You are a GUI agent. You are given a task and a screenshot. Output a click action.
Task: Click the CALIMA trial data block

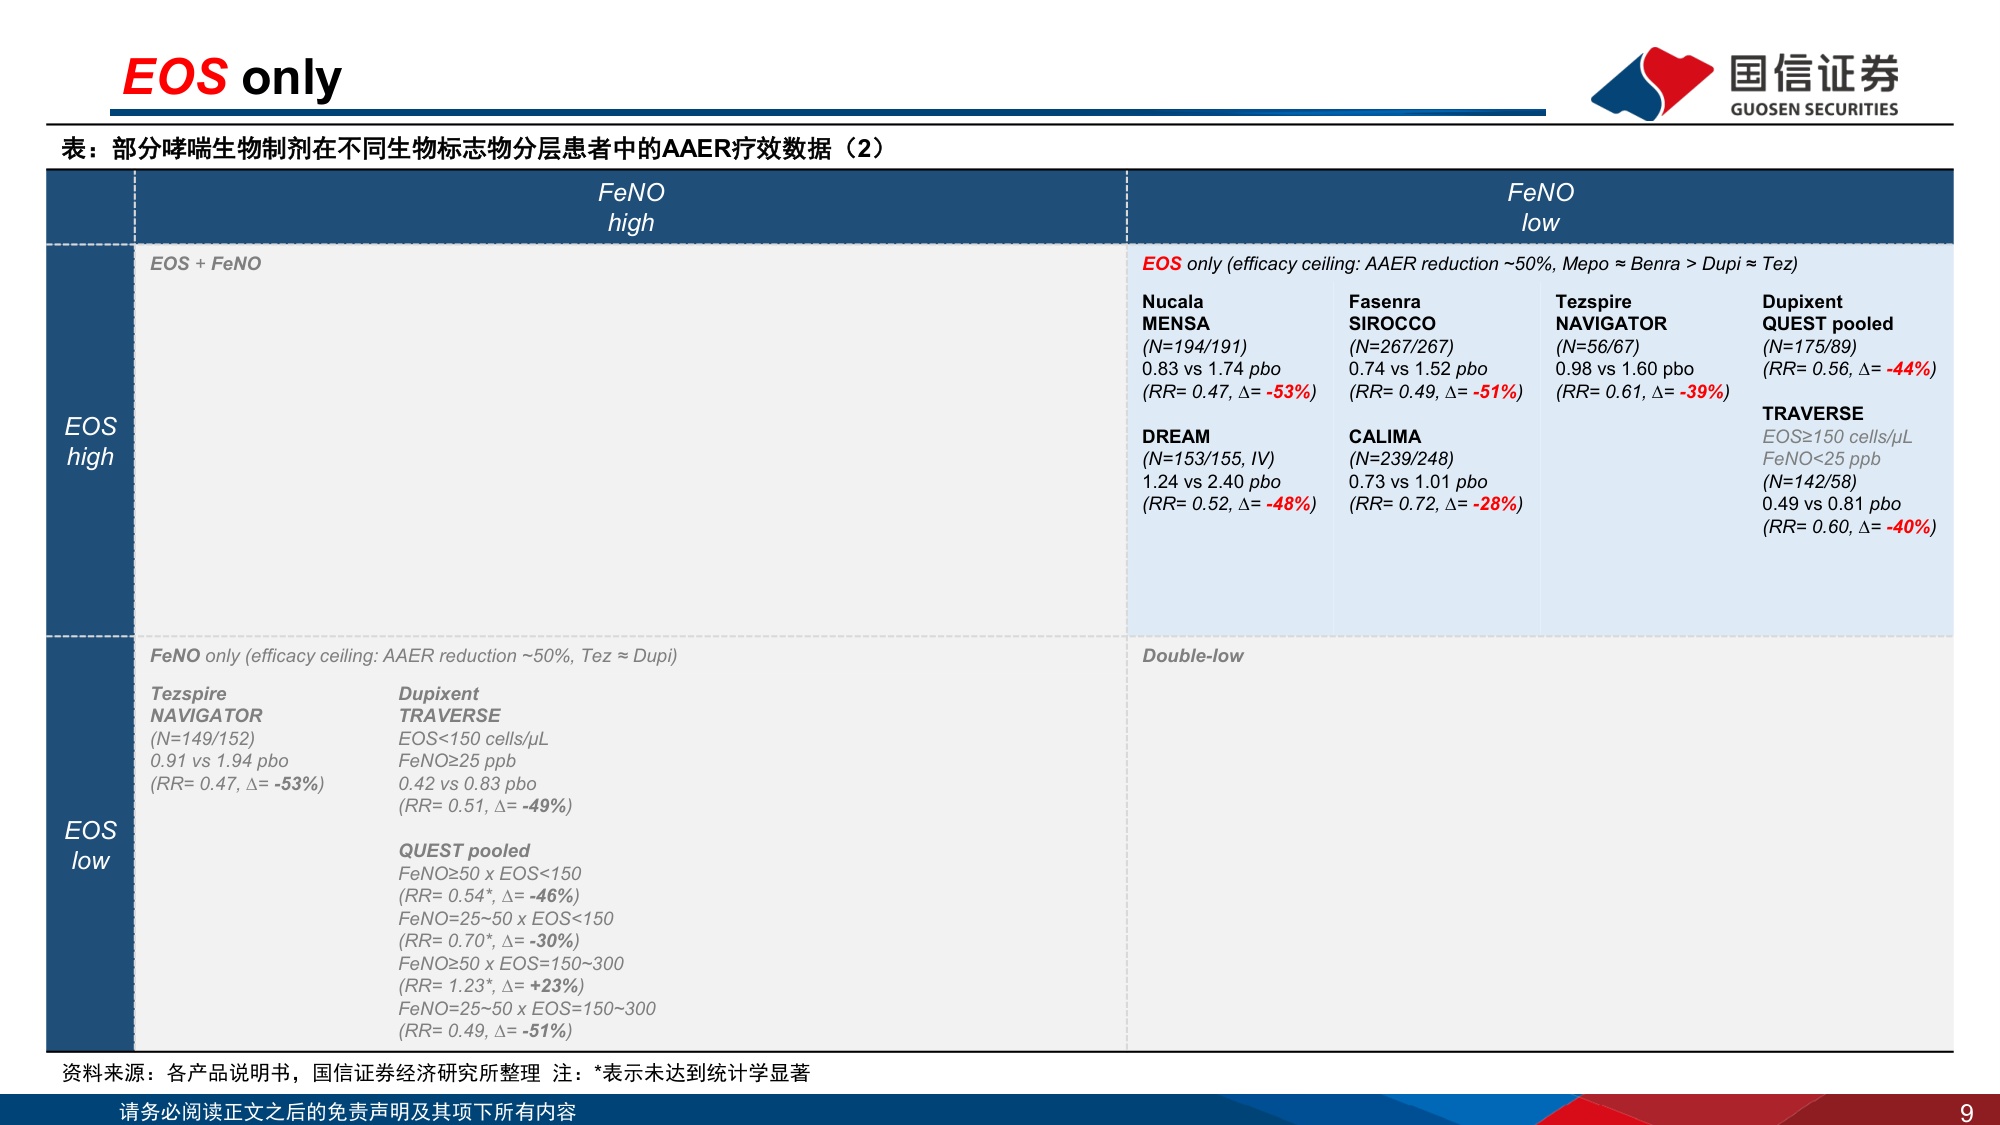click(x=1435, y=470)
